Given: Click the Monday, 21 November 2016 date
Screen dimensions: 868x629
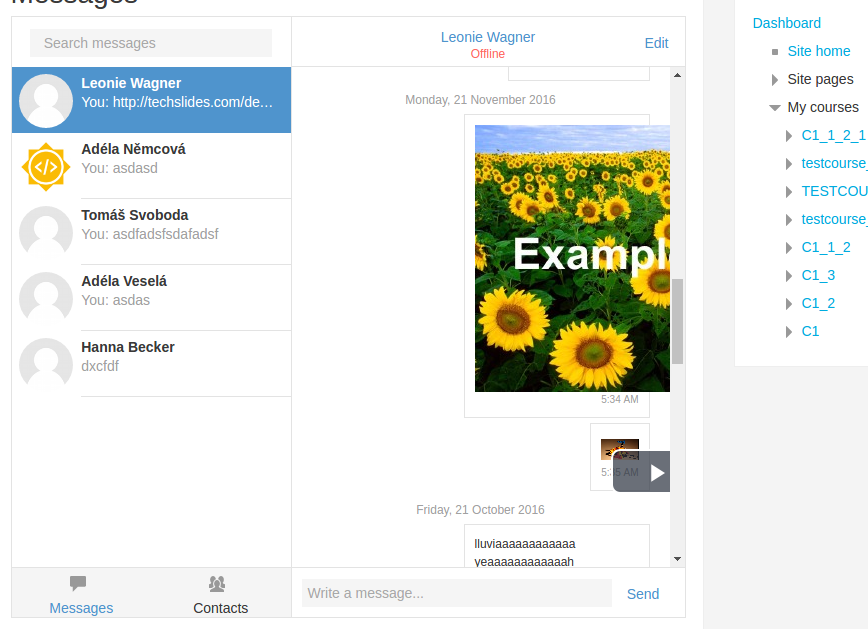Looking at the screenshot, I should point(480,100).
